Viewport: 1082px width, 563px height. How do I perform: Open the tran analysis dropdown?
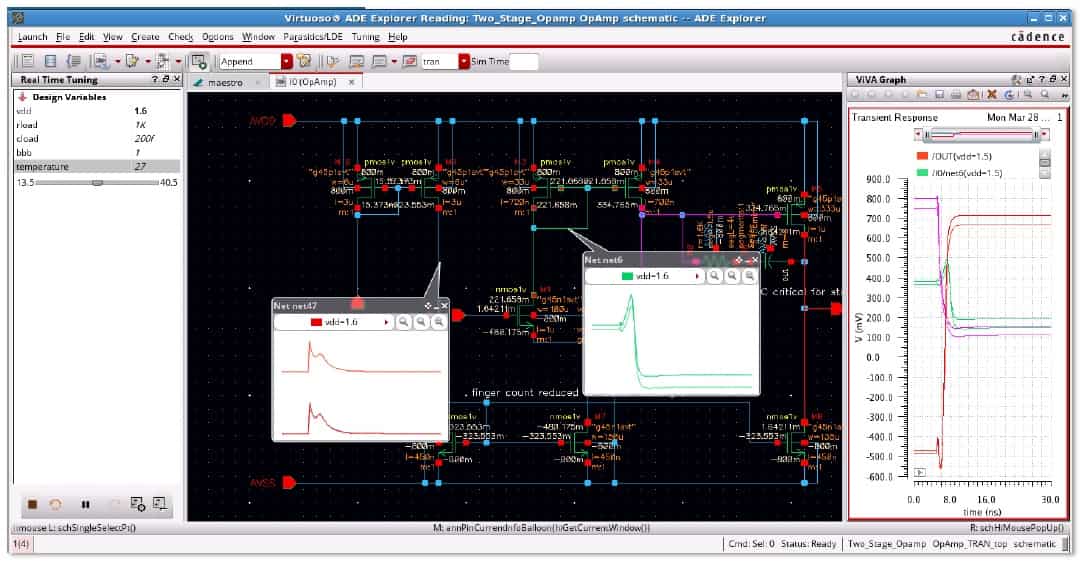coord(464,61)
